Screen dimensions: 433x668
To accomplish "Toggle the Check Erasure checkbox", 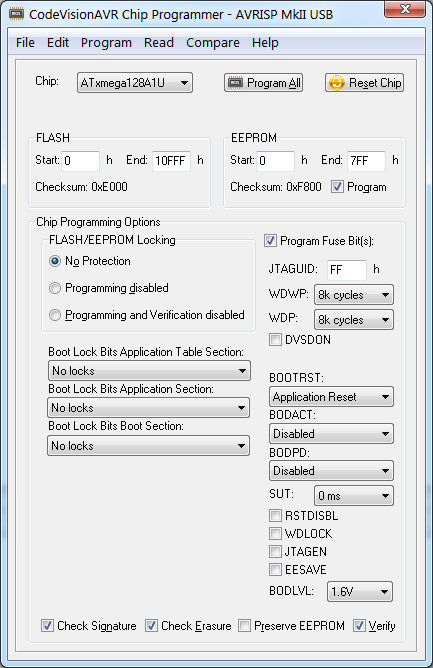I will pyautogui.click(x=151, y=625).
